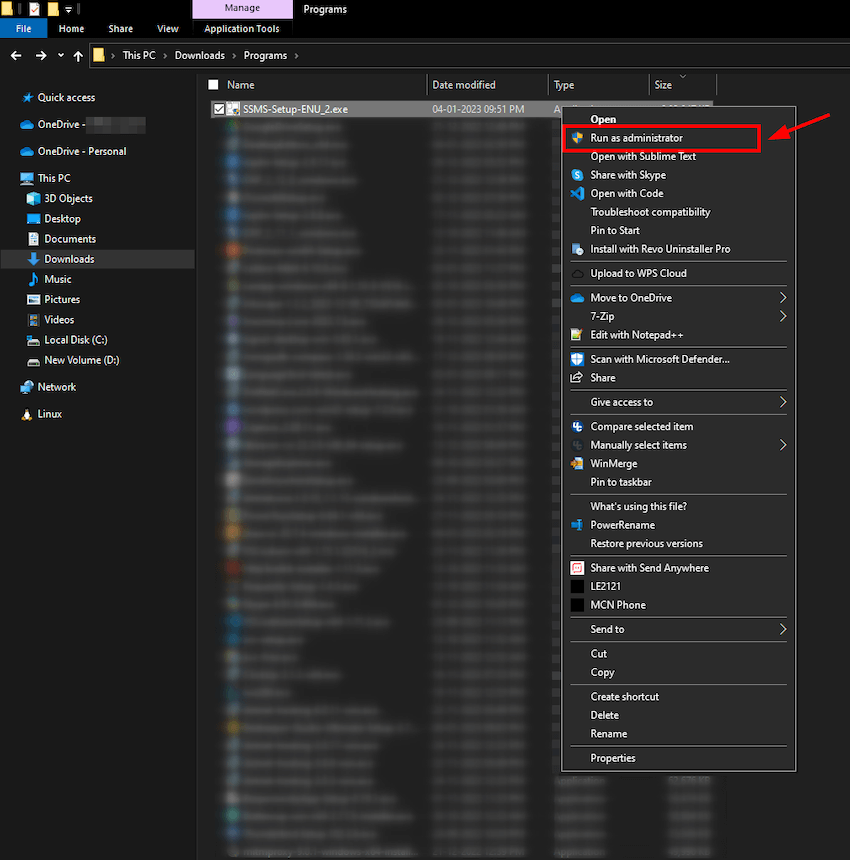The height and width of the screenshot is (860, 850).
Task: Open Properties from context menu
Action: coord(613,758)
